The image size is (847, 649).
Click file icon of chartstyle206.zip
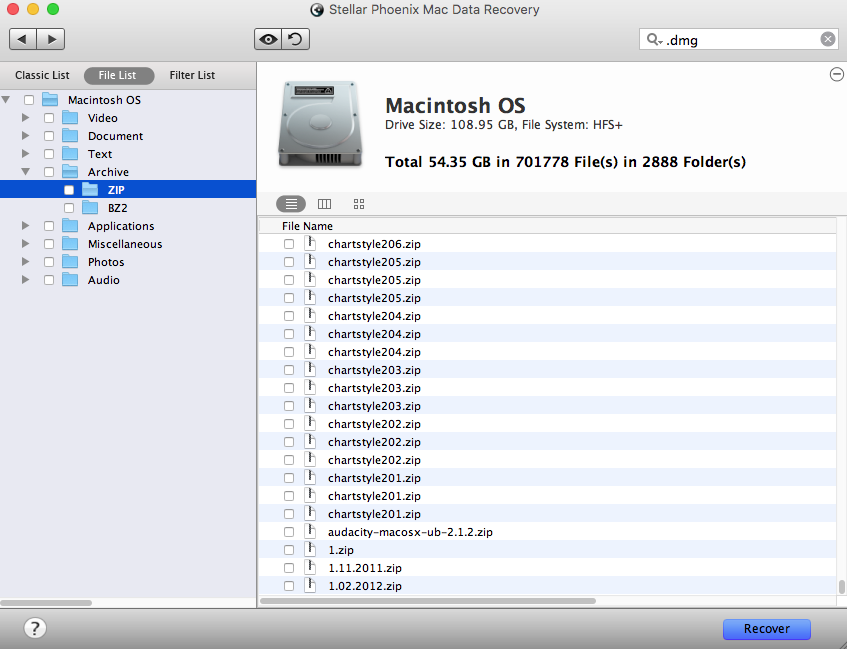310,243
